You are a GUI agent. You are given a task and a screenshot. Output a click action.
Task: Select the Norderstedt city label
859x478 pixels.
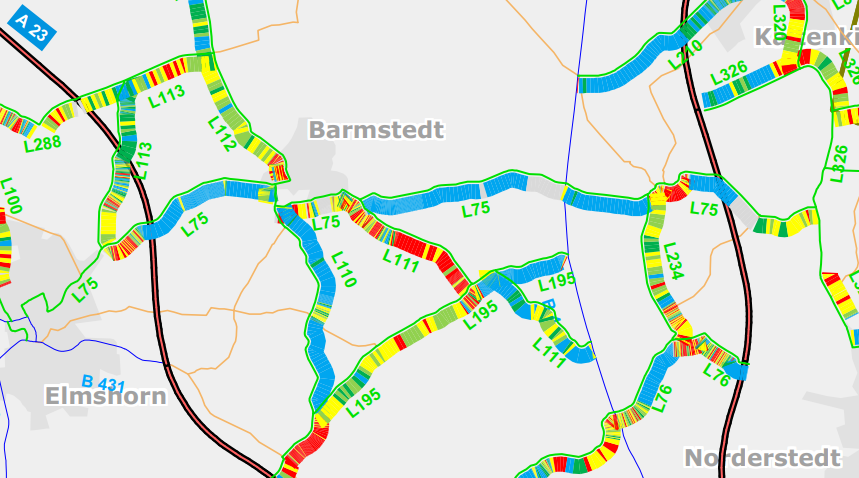pos(763,458)
